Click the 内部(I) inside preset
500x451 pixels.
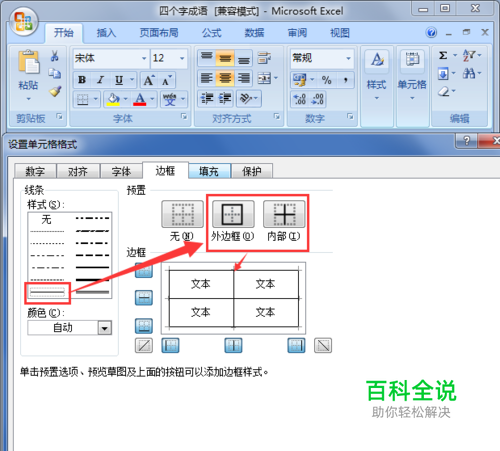point(284,214)
